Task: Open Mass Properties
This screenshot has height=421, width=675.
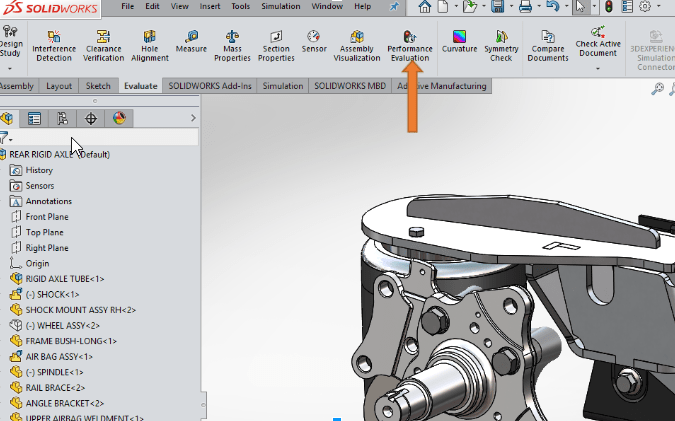Action: click(232, 46)
